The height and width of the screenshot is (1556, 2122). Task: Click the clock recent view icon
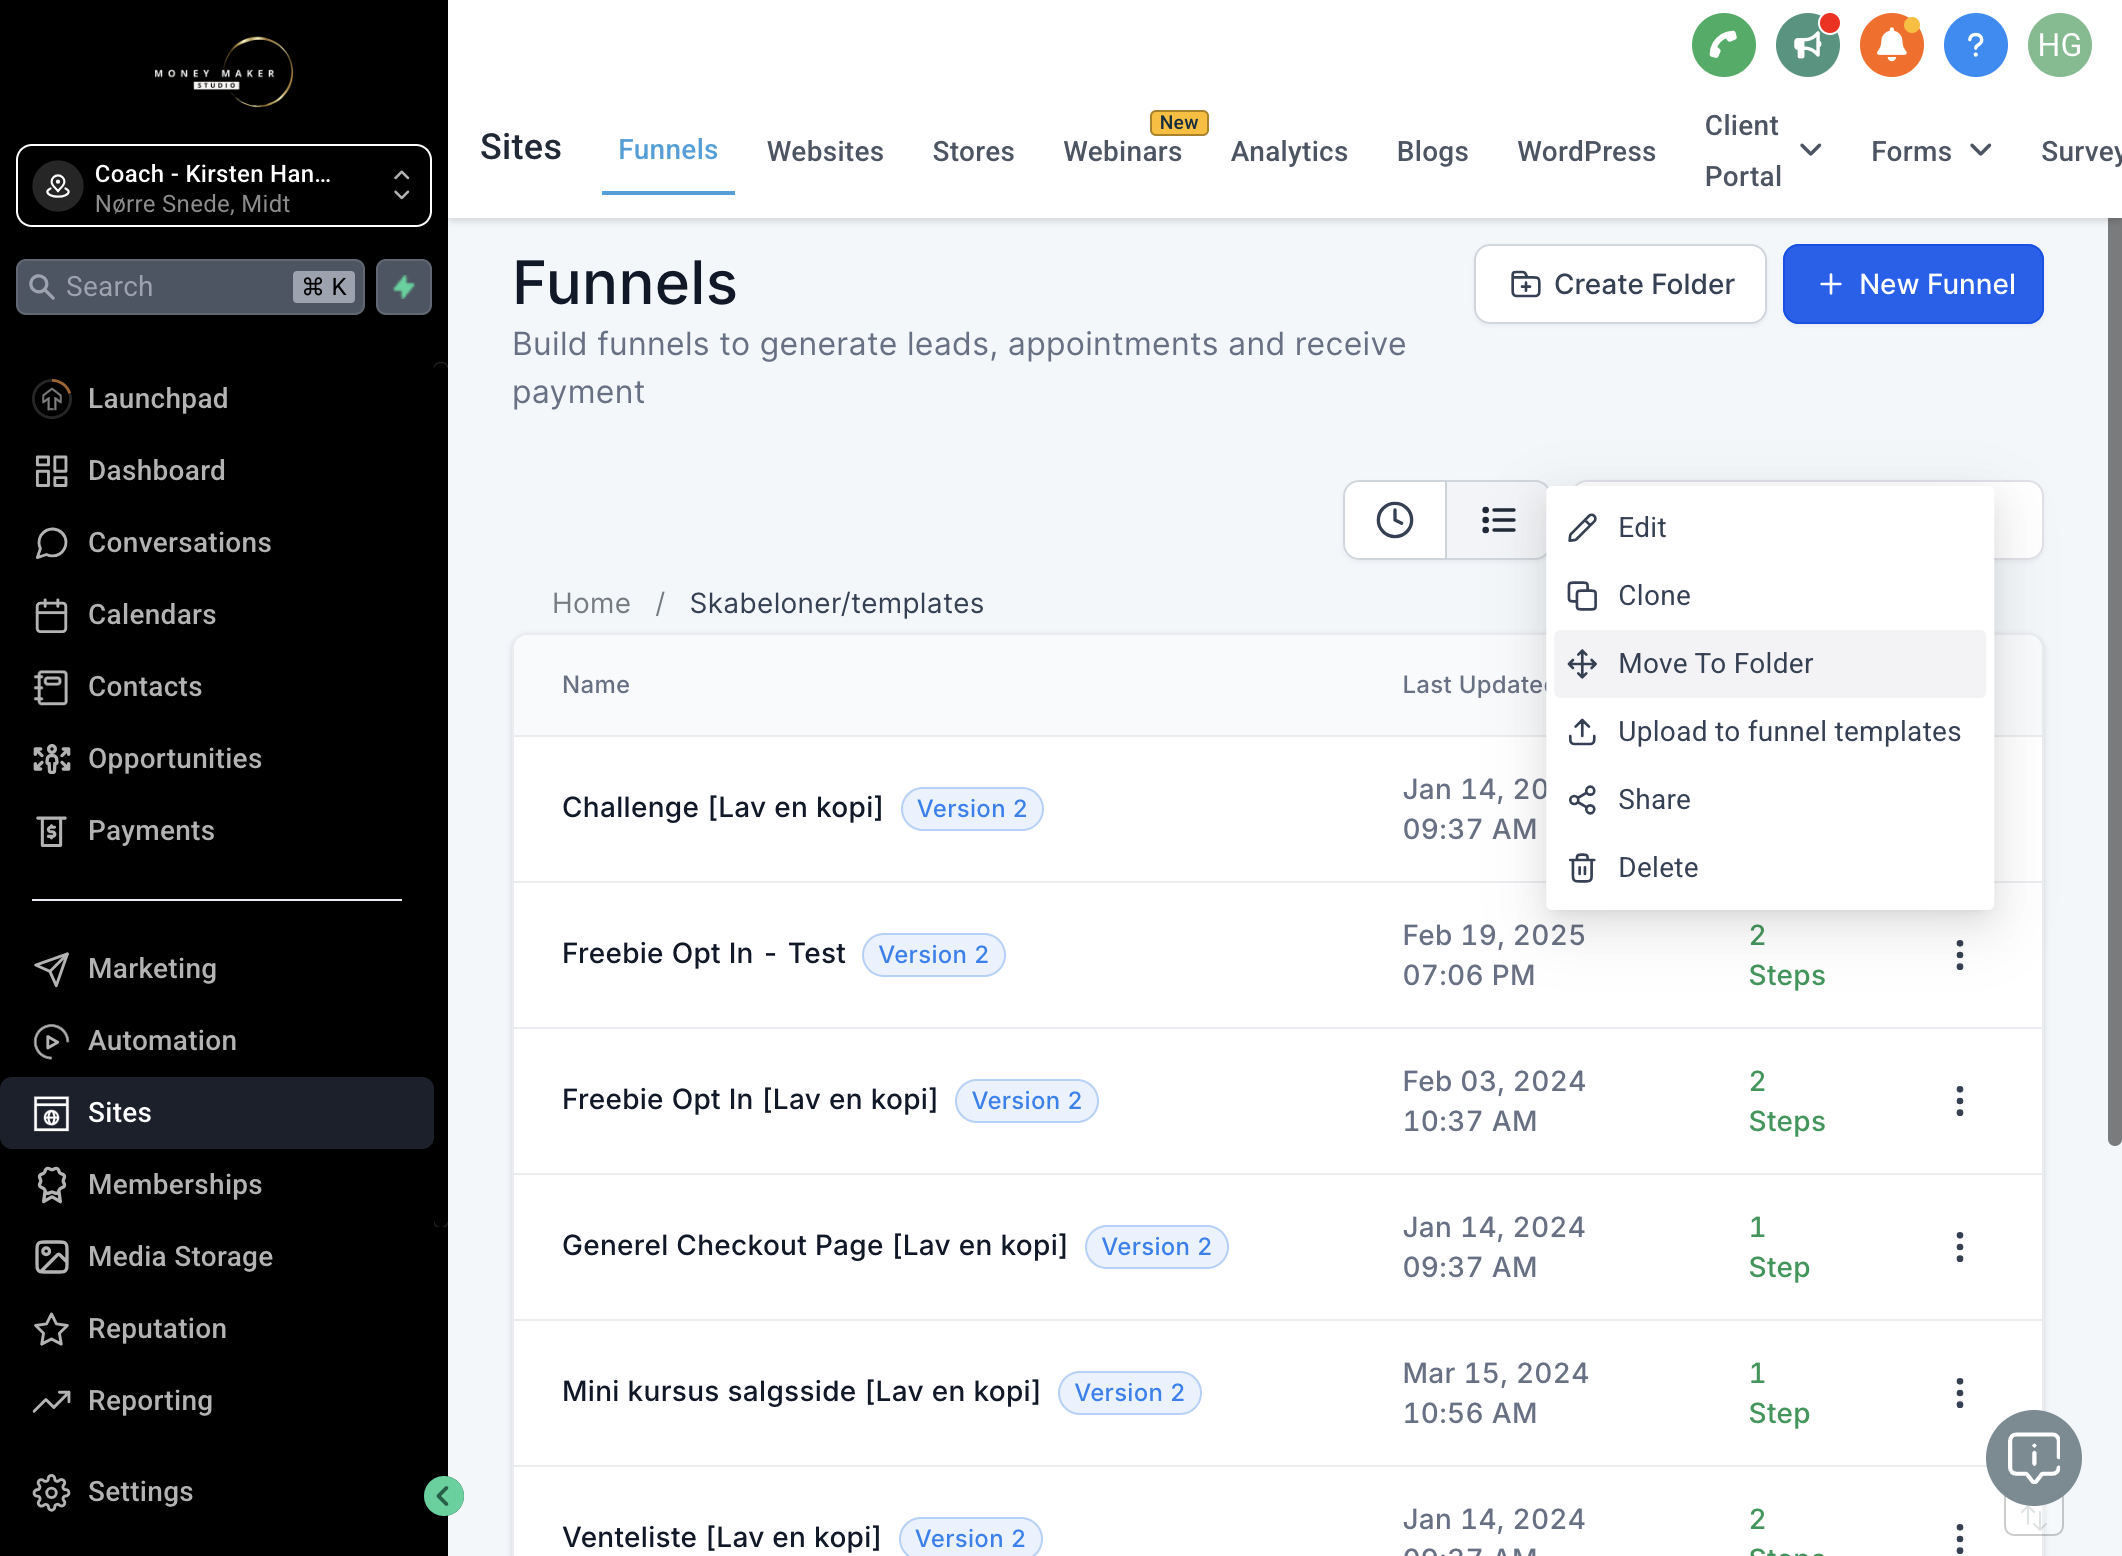click(x=1395, y=520)
